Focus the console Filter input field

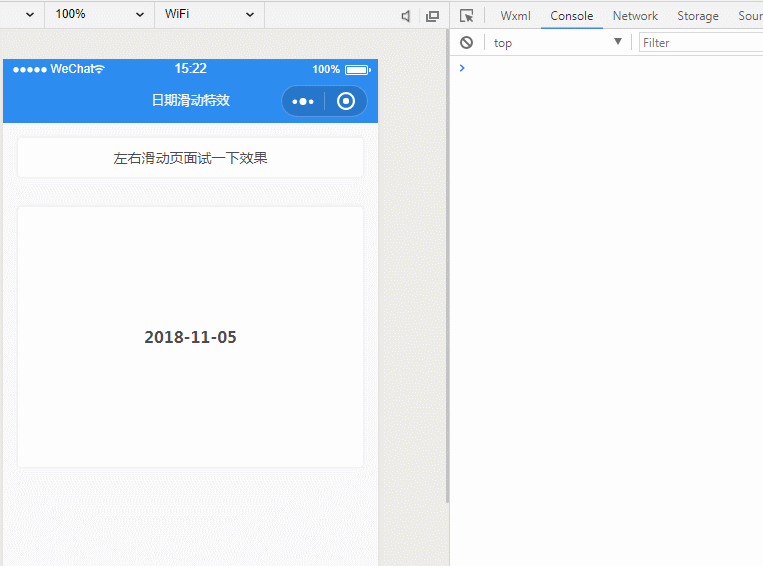point(701,43)
